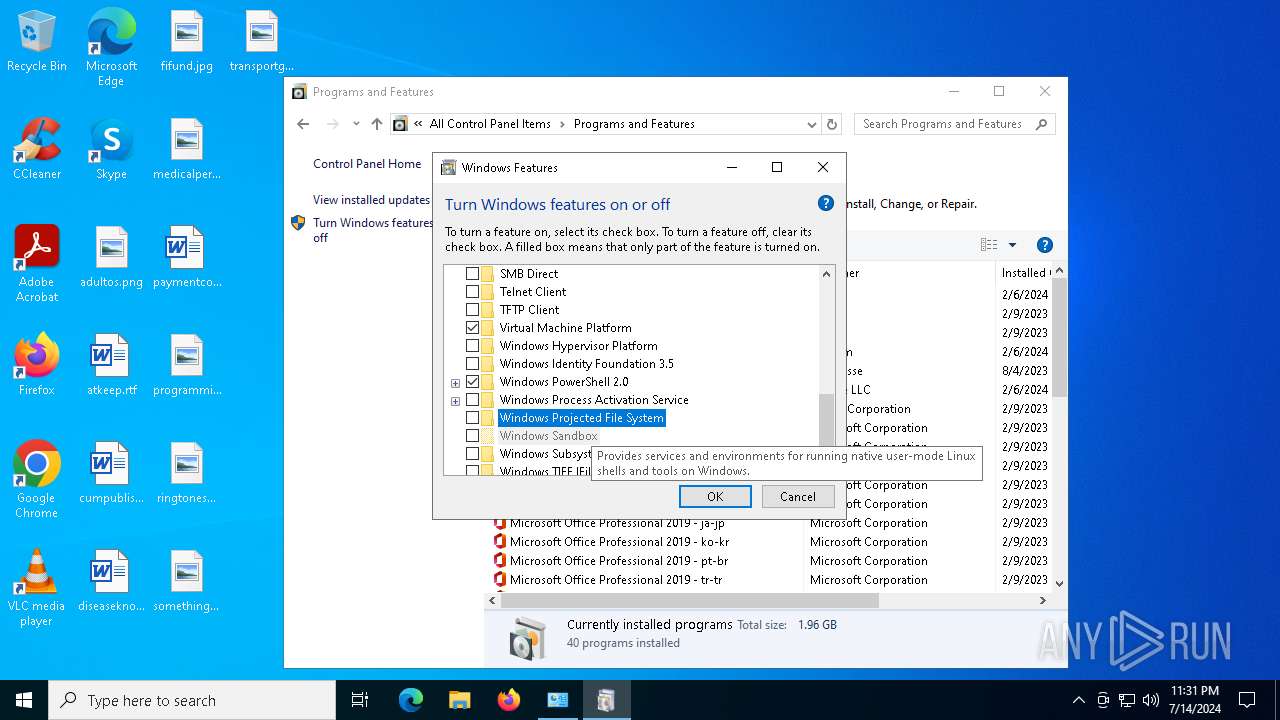Image resolution: width=1280 pixels, height=720 pixels.
Task: Check the SMB Direct feature checkbox
Action: (472, 274)
